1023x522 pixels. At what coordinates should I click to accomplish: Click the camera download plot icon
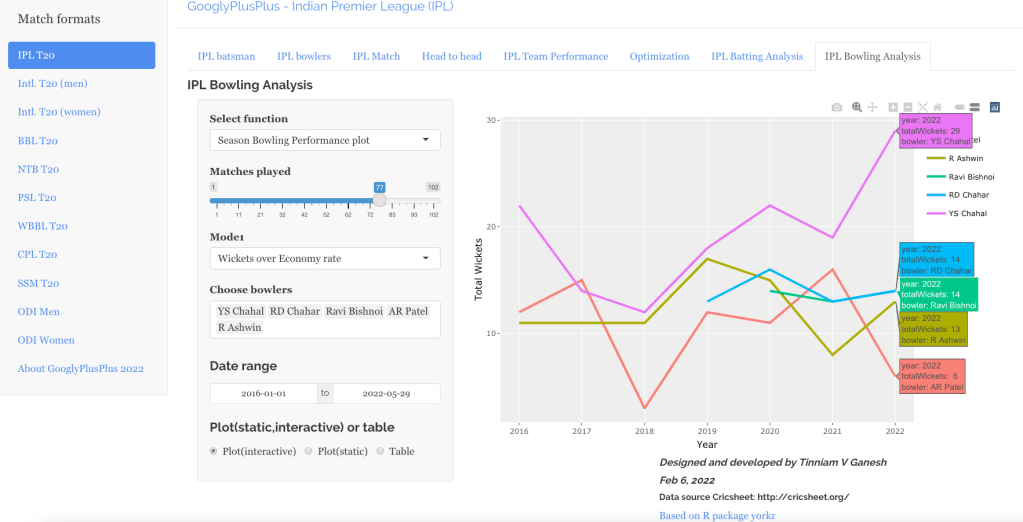(837, 107)
